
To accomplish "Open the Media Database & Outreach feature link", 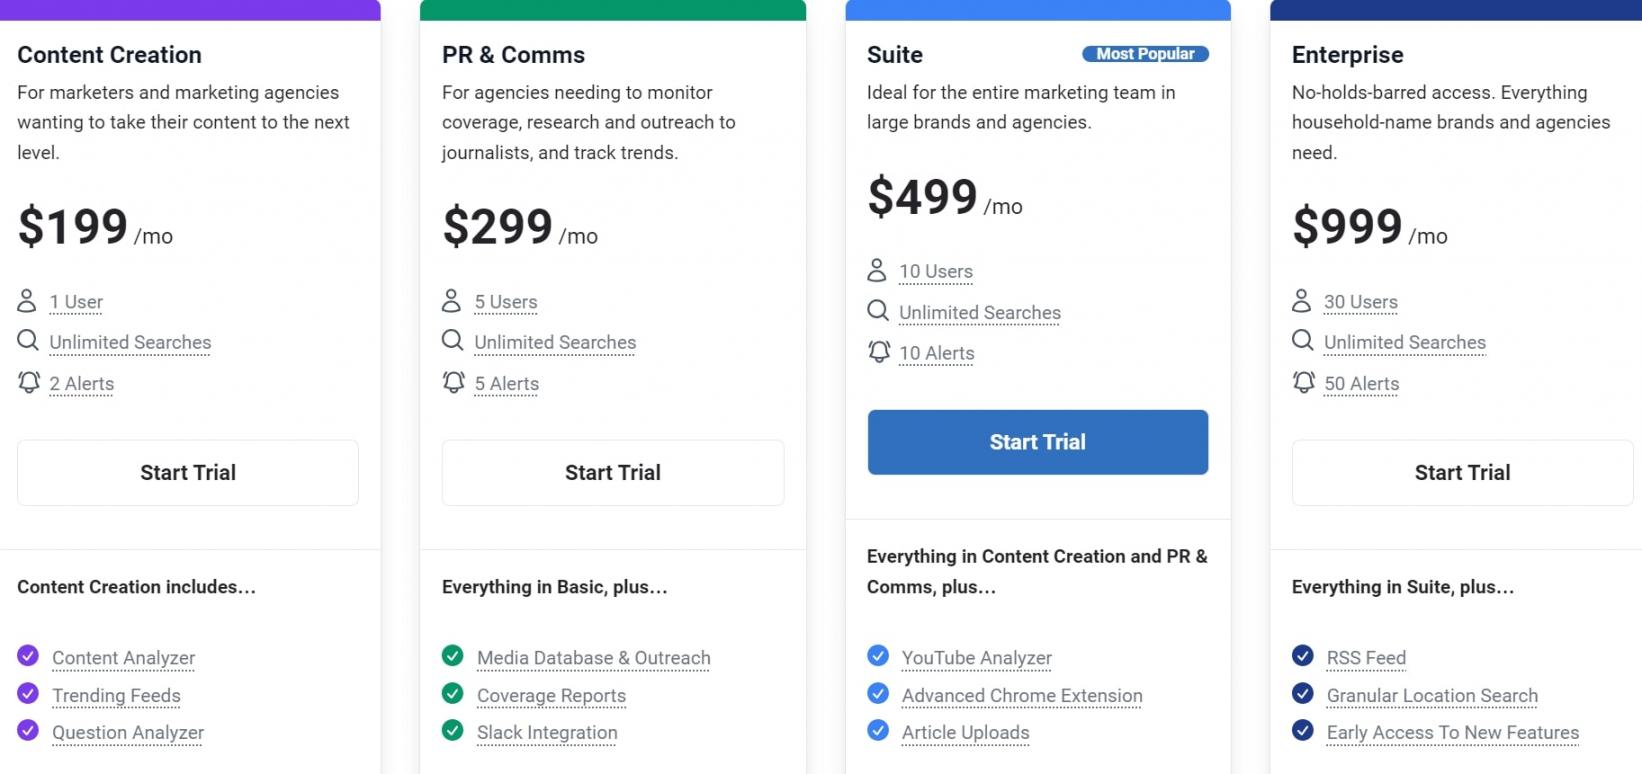I will [x=593, y=658].
